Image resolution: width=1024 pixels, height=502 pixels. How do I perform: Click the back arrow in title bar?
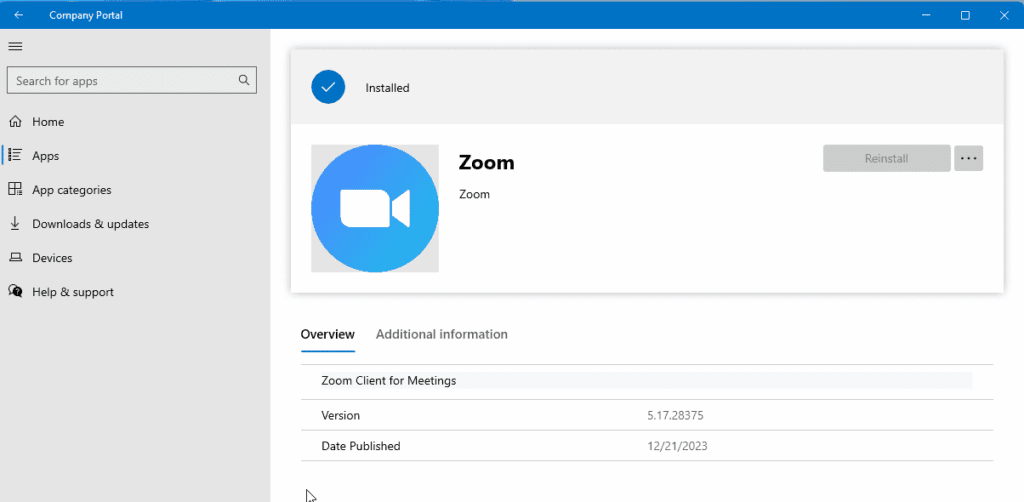(x=18, y=15)
